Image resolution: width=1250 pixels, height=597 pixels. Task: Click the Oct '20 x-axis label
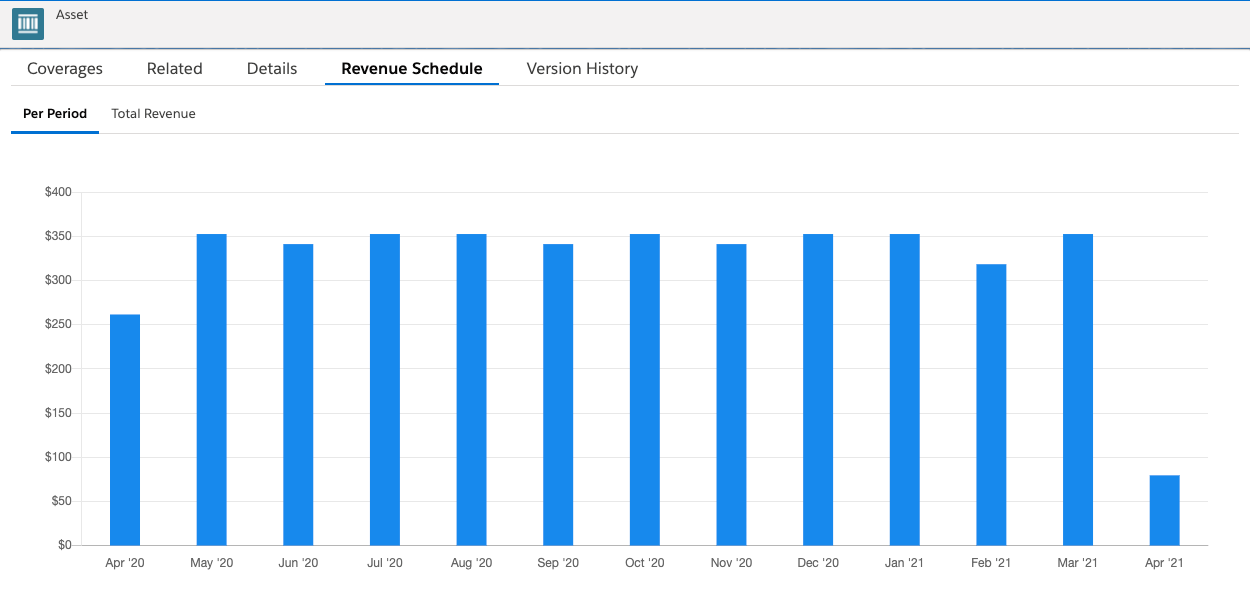coord(645,563)
